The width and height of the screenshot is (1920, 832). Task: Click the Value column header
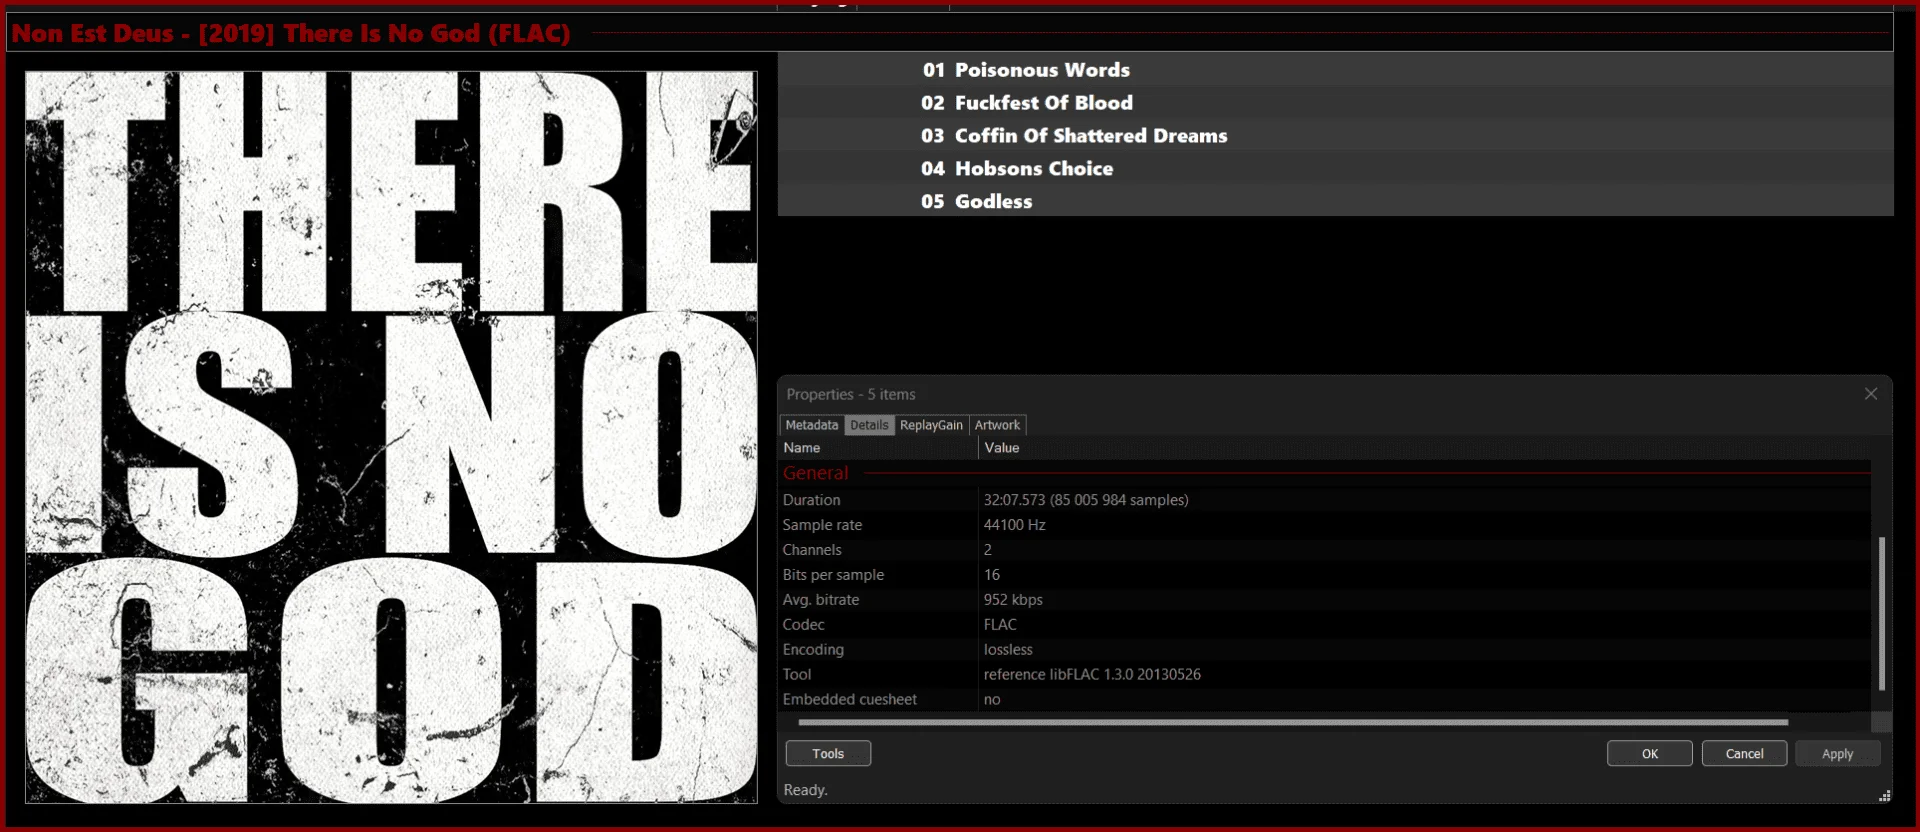(x=1424, y=448)
